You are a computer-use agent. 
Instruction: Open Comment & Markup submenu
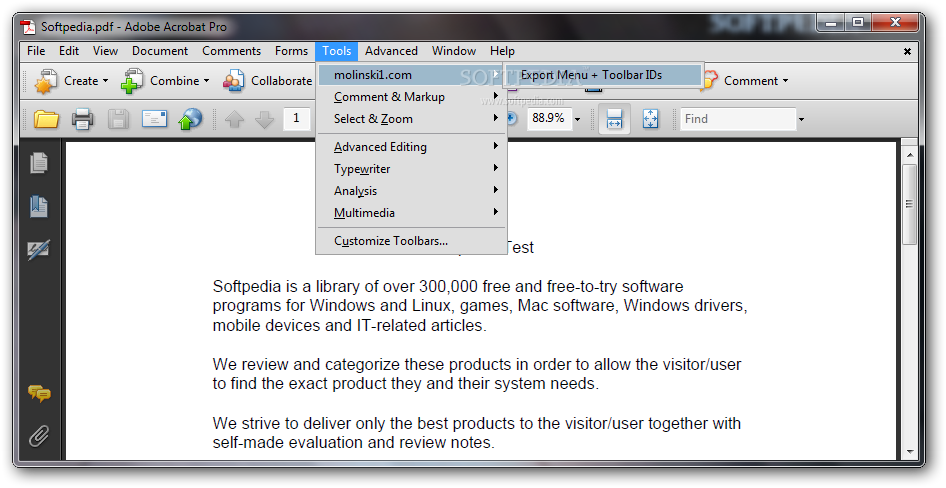pos(411,97)
